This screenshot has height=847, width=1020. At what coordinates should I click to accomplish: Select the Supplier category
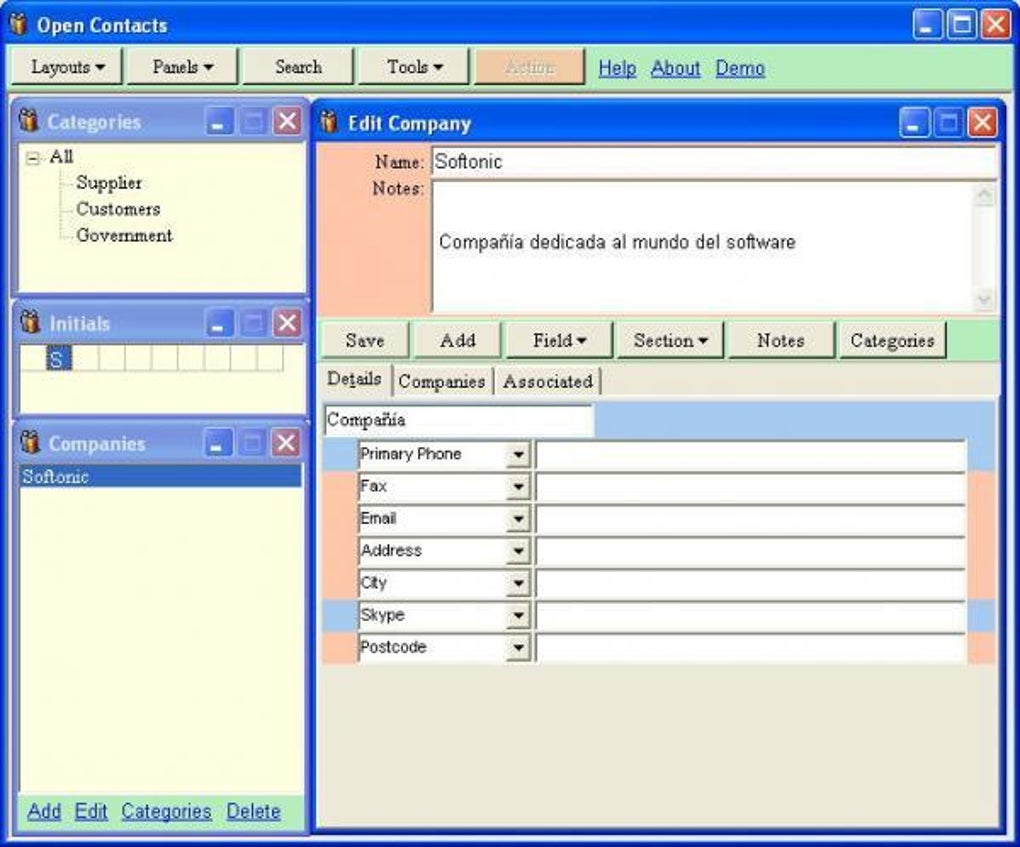coord(109,183)
